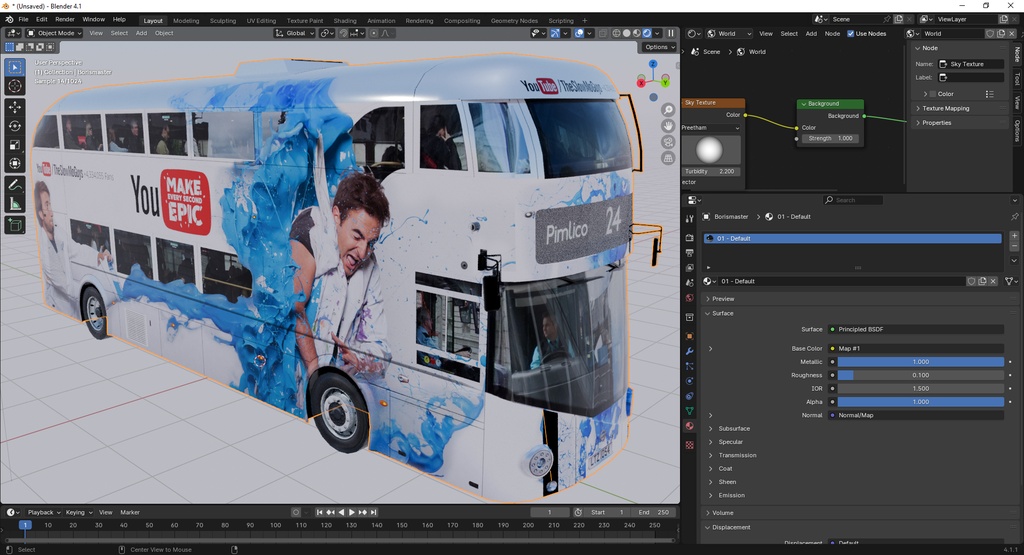1024x555 pixels.
Task: Expand the Texture Mapping panel
Action: (945, 108)
